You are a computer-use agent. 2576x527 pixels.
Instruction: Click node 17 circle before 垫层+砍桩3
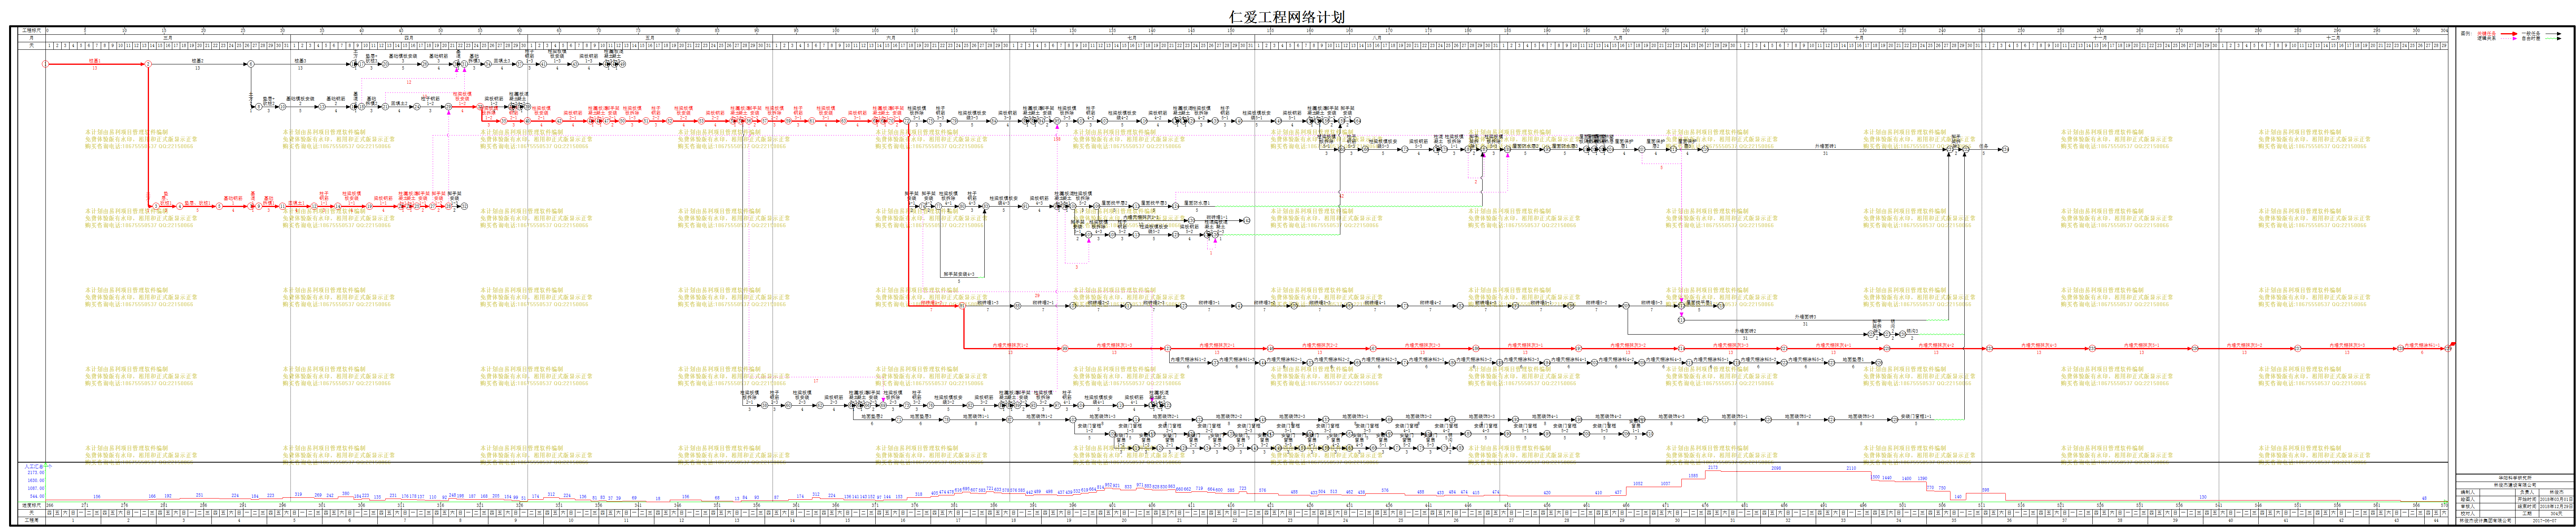362,64
